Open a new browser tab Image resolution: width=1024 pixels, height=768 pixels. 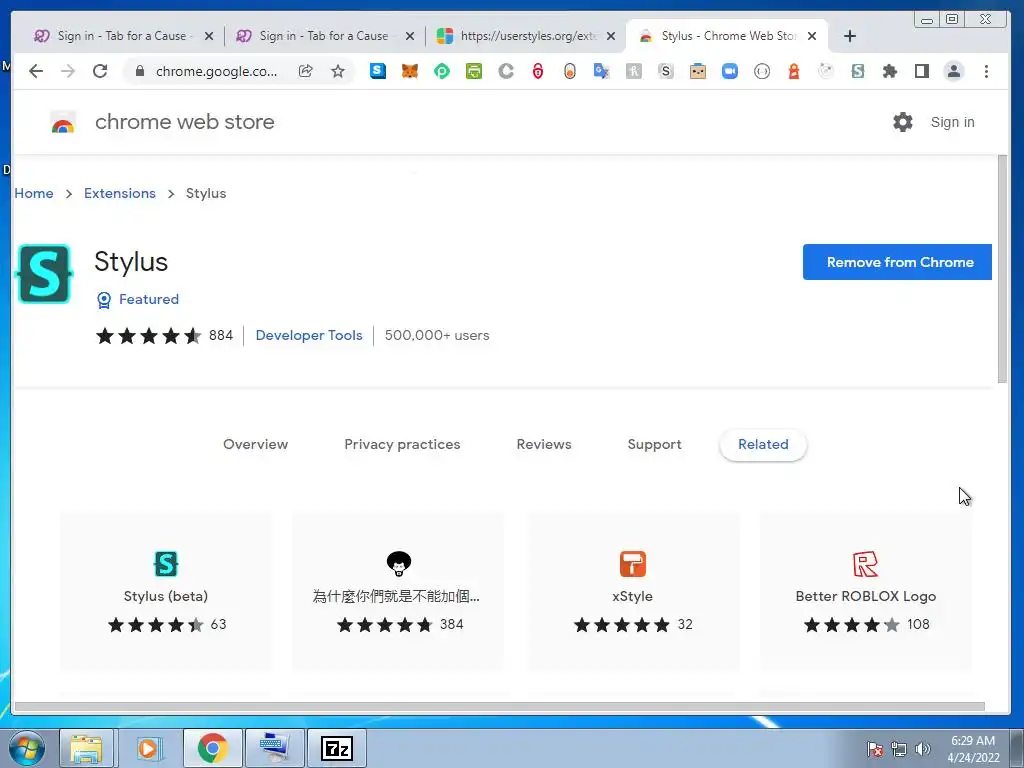click(x=850, y=36)
